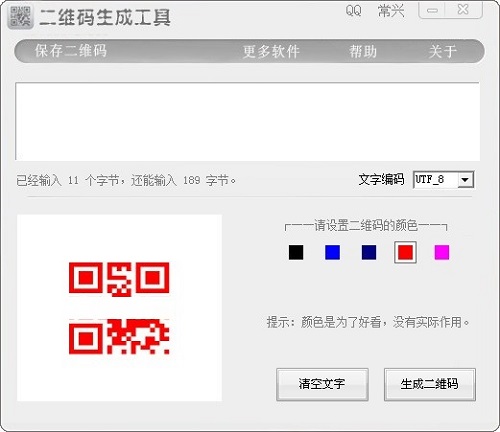Open the 关于 menu

click(x=443, y=52)
